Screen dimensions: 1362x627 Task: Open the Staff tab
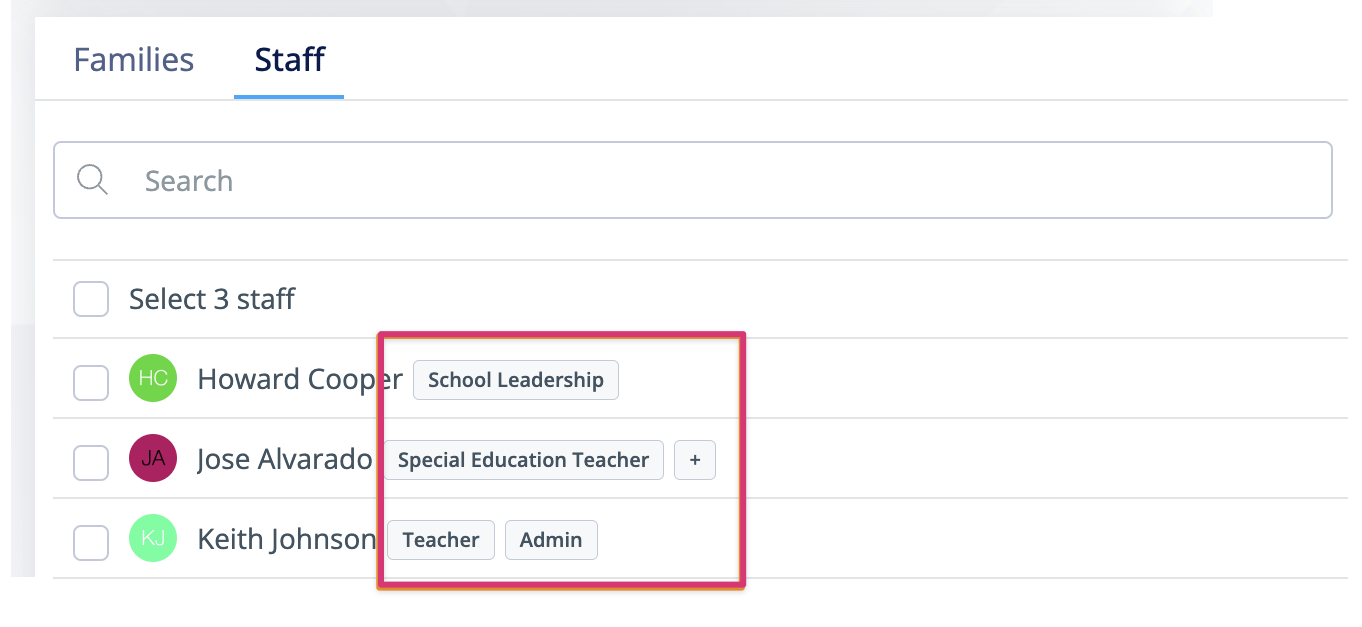289,60
